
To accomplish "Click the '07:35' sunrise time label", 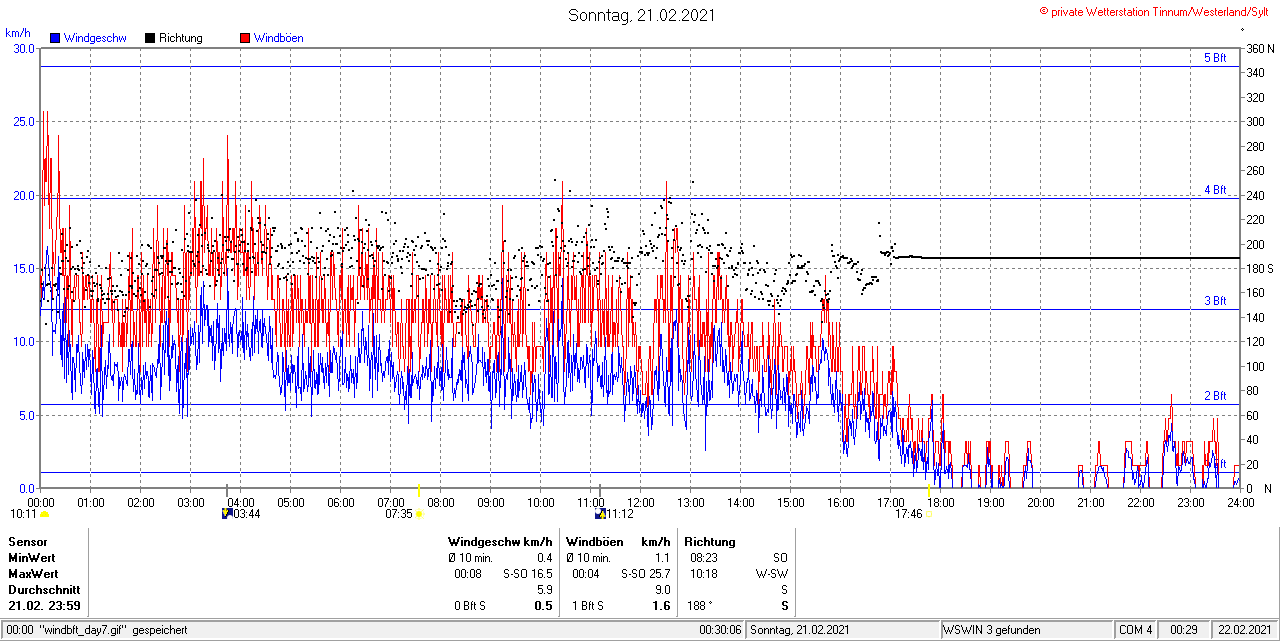I will tap(399, 514).
